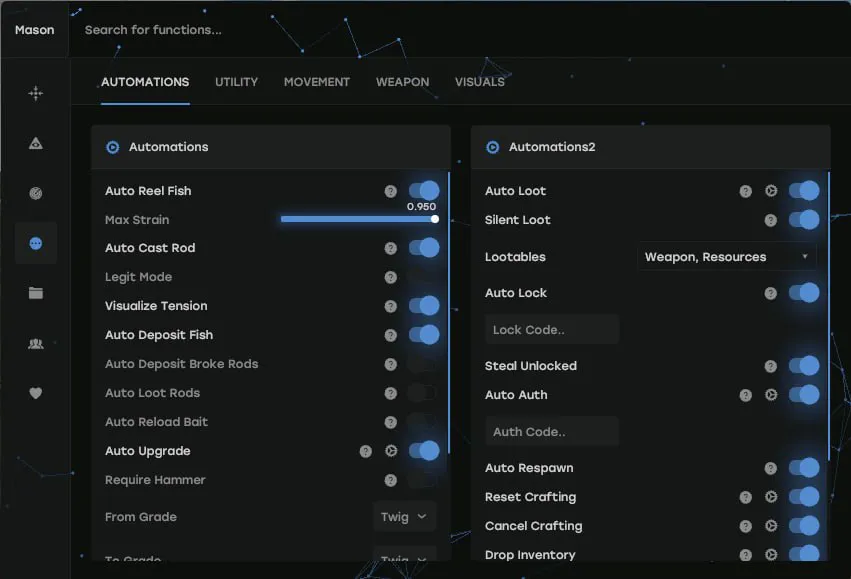Show help for Silent Loot

[771, 220]
